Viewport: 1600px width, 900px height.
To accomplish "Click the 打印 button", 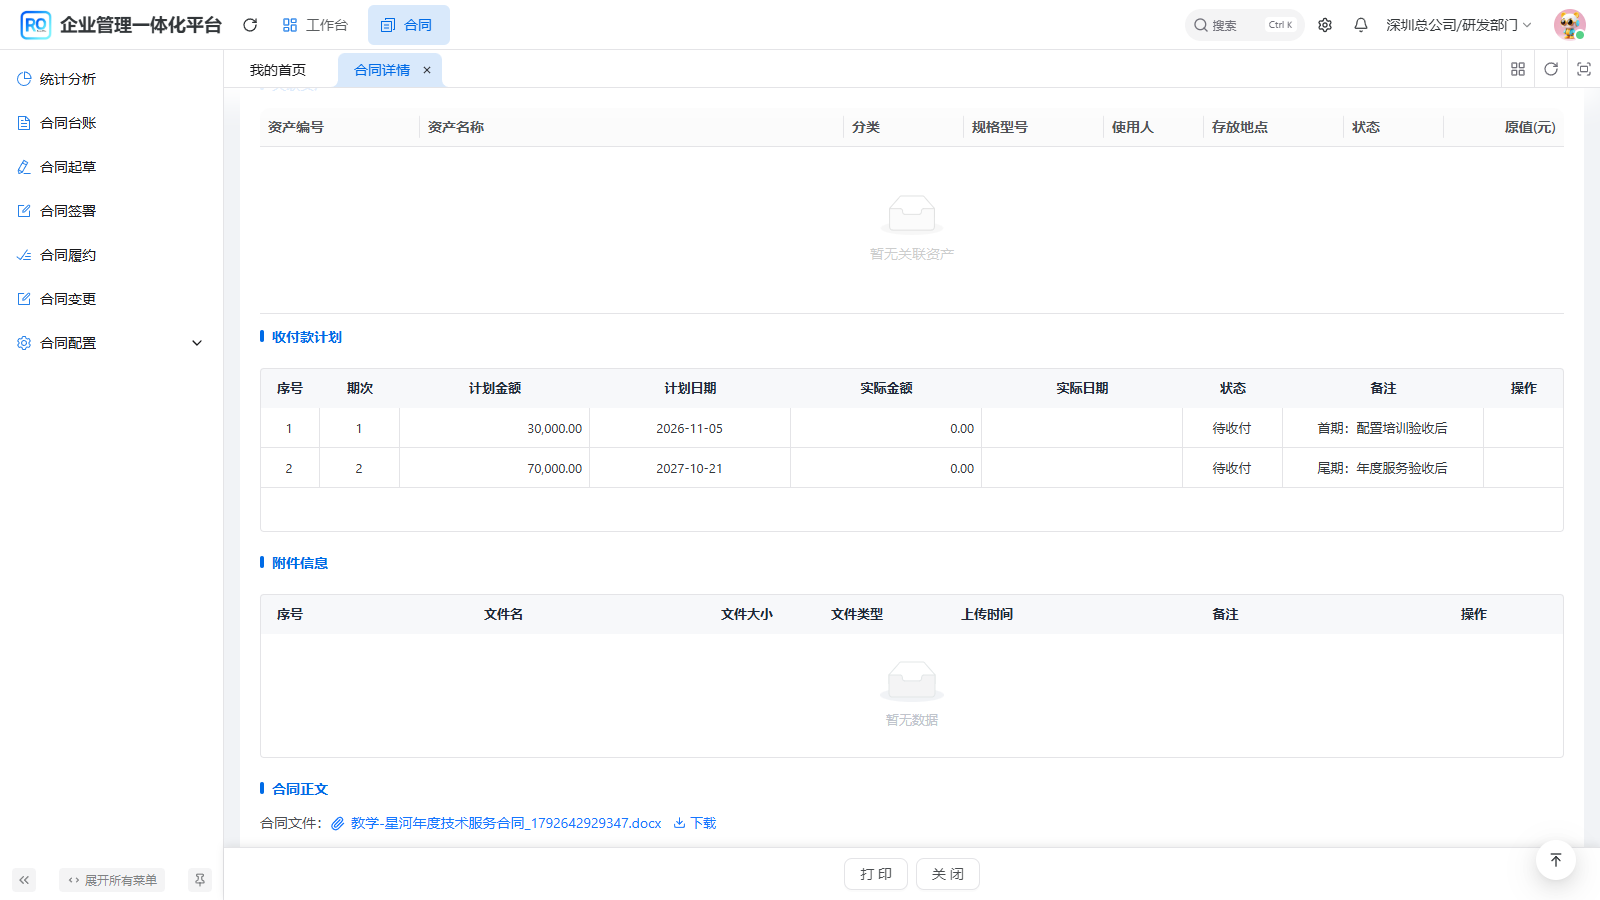I will pyautogui.click(x=876, y=874).
